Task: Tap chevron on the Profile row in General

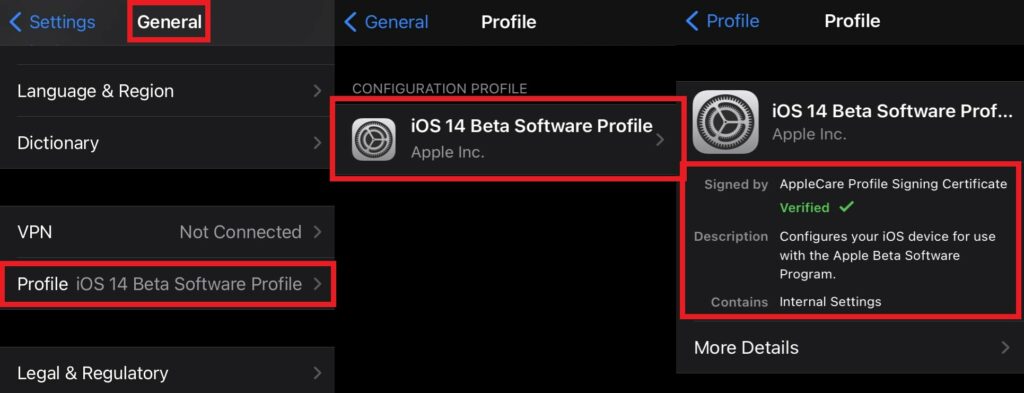Action: 317,284
